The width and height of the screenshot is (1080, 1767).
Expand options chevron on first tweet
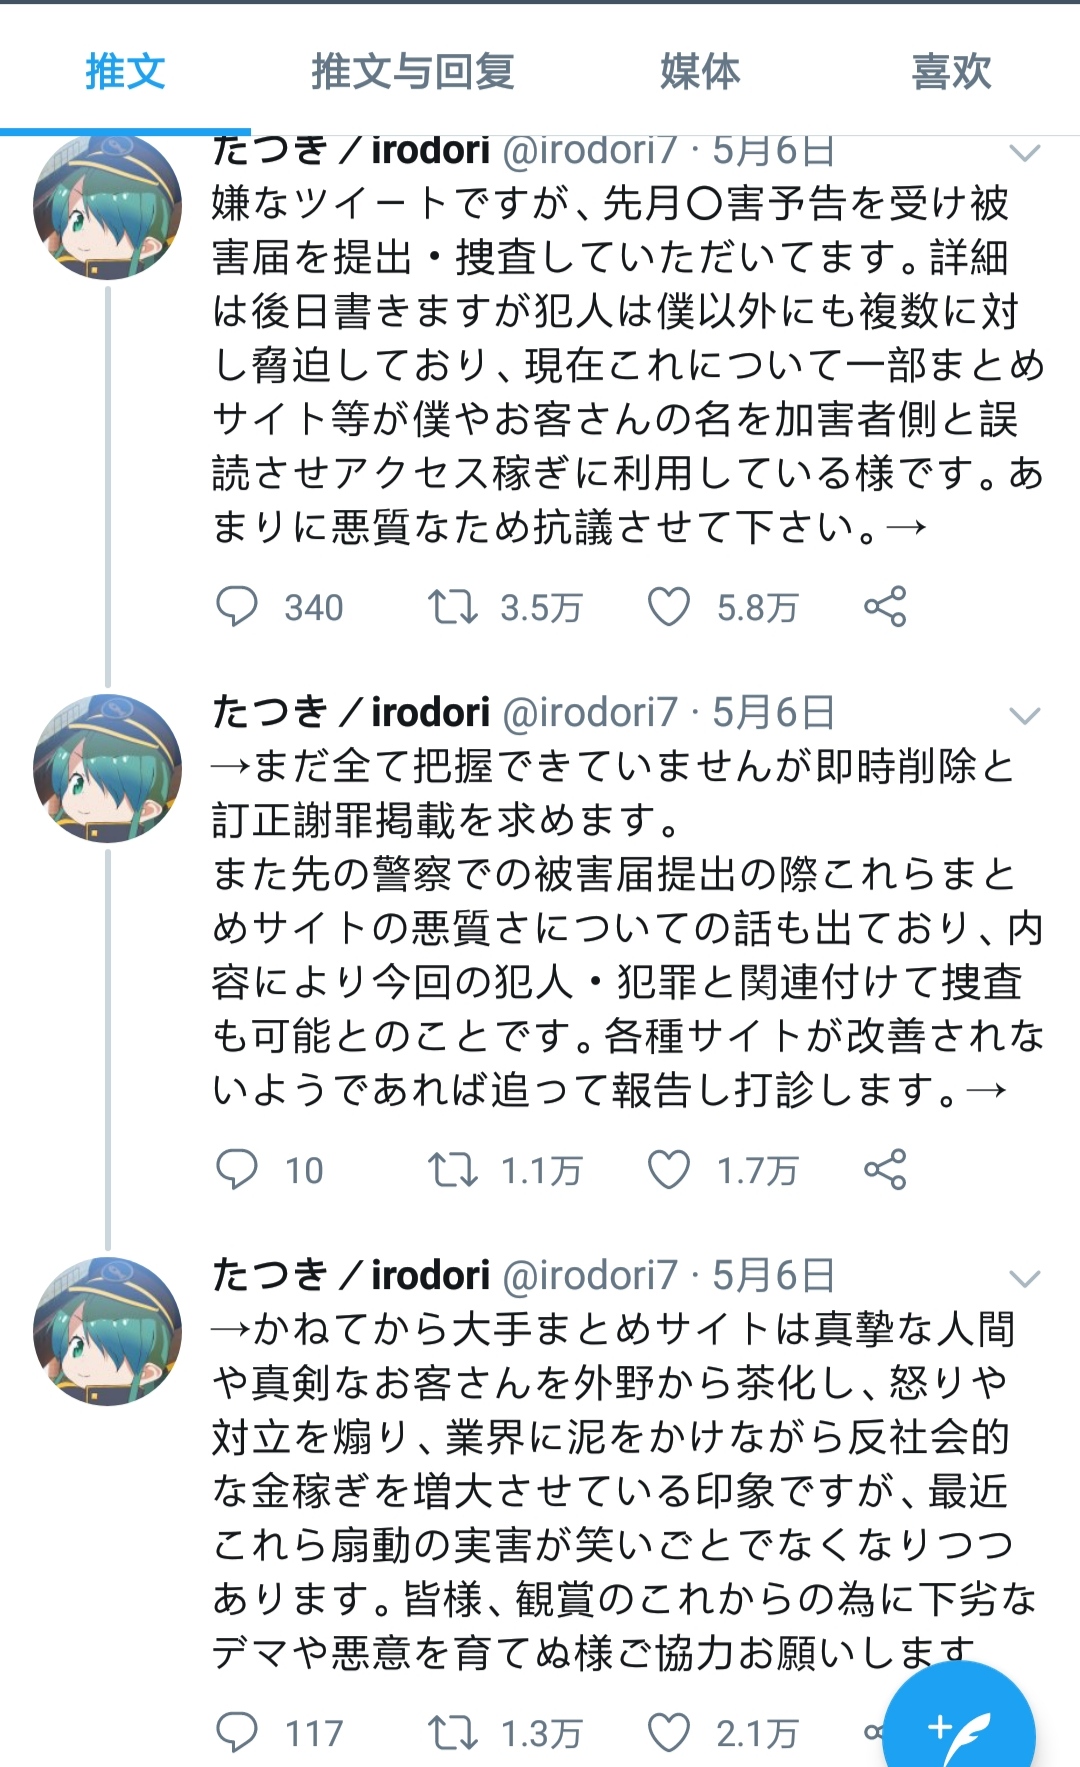click(x=1025, y=153)
